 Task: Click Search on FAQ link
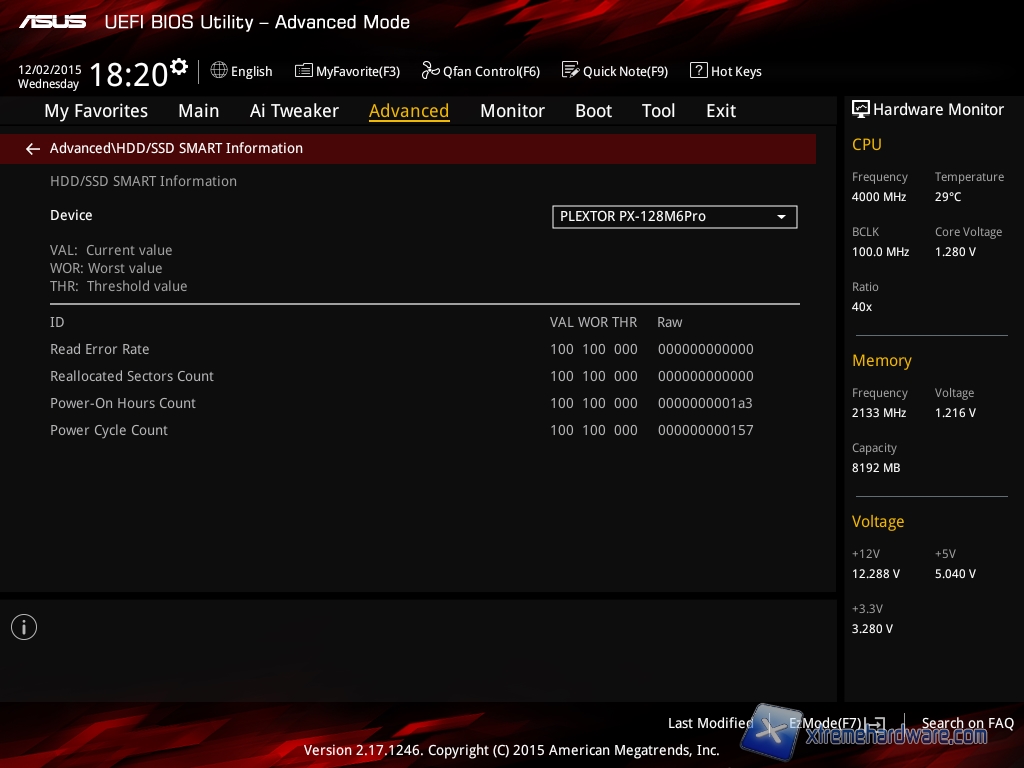tap(967, 723)
